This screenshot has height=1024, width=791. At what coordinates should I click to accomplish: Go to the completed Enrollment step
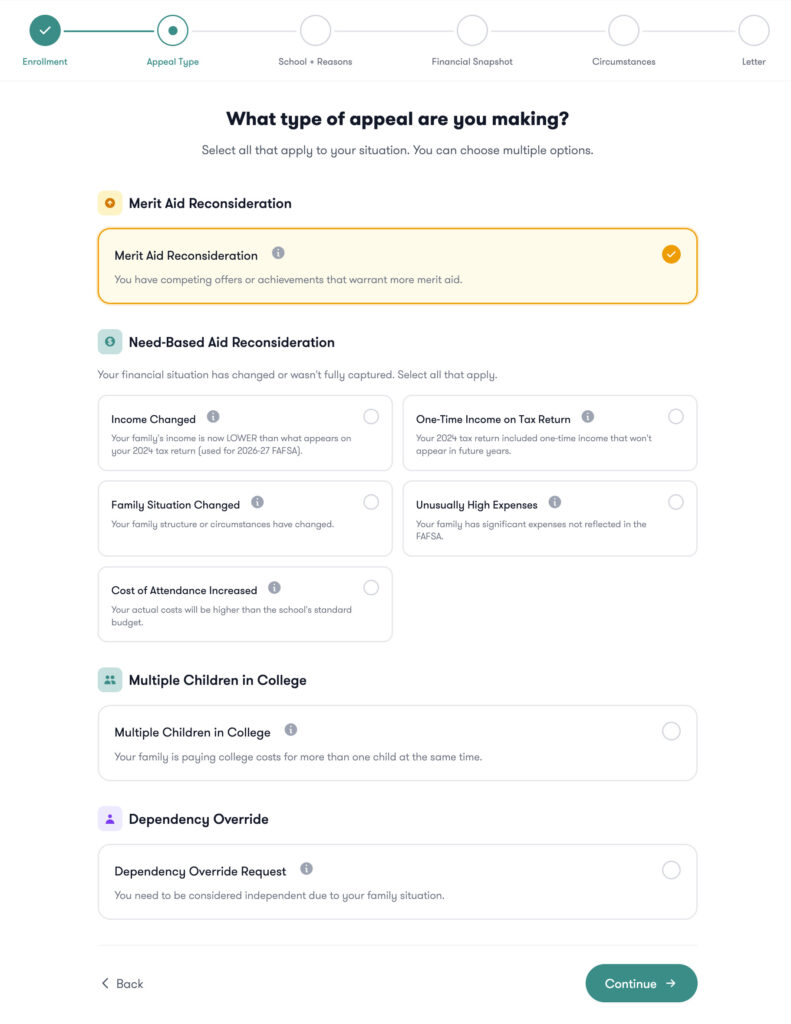pyautogui.click(x=45, y=31)
